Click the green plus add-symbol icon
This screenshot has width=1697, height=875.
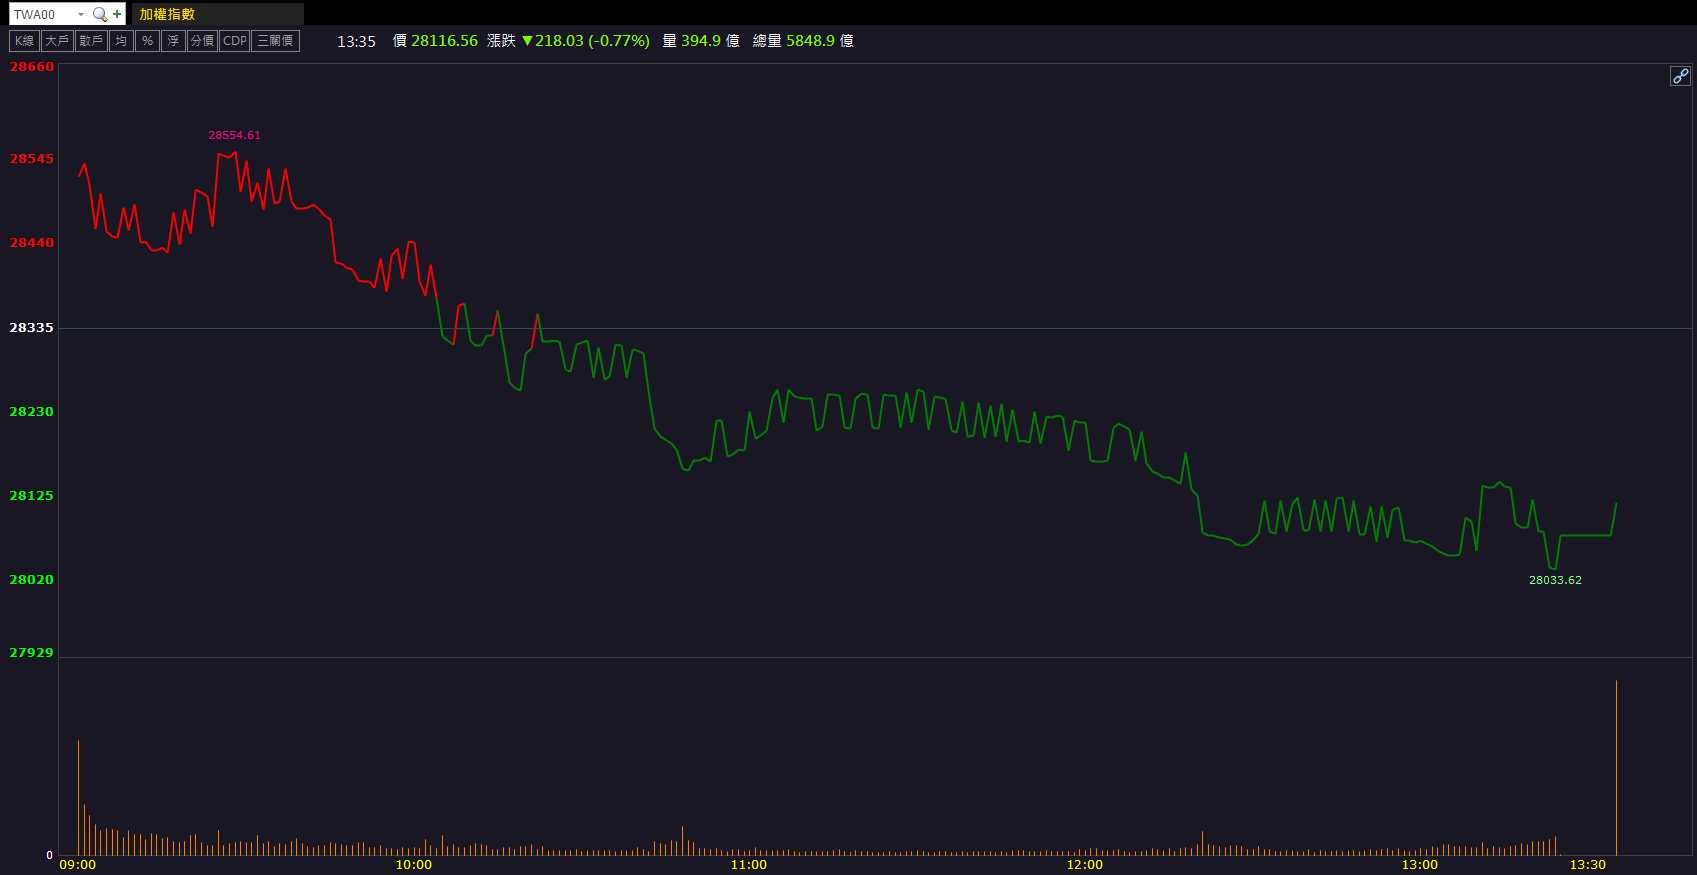tap(117, 14)
